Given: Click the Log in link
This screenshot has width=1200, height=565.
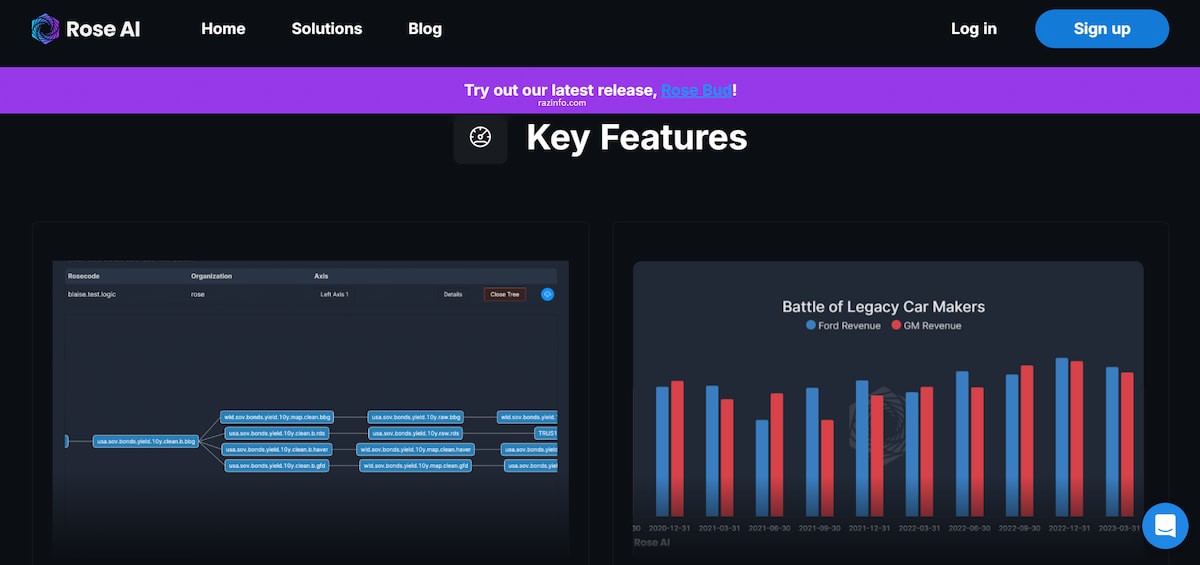Looking at the screenshot, I should (974, 29).
